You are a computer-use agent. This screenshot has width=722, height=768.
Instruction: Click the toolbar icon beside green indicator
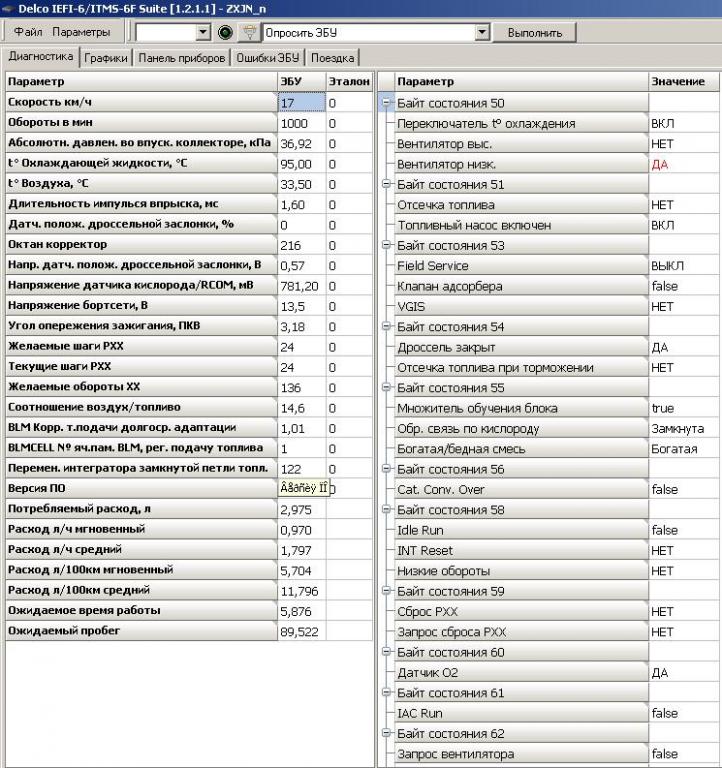pyautogui.click(x=249, y=33)
